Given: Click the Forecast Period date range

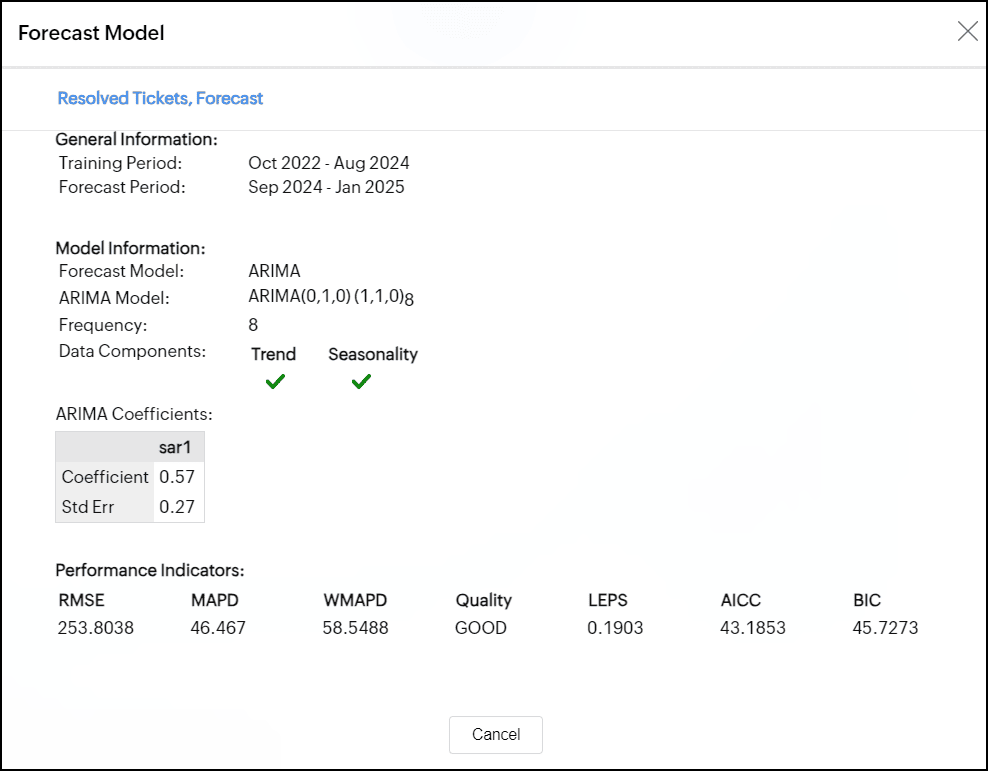Looking at the screenshot, I should coord(326,187).
